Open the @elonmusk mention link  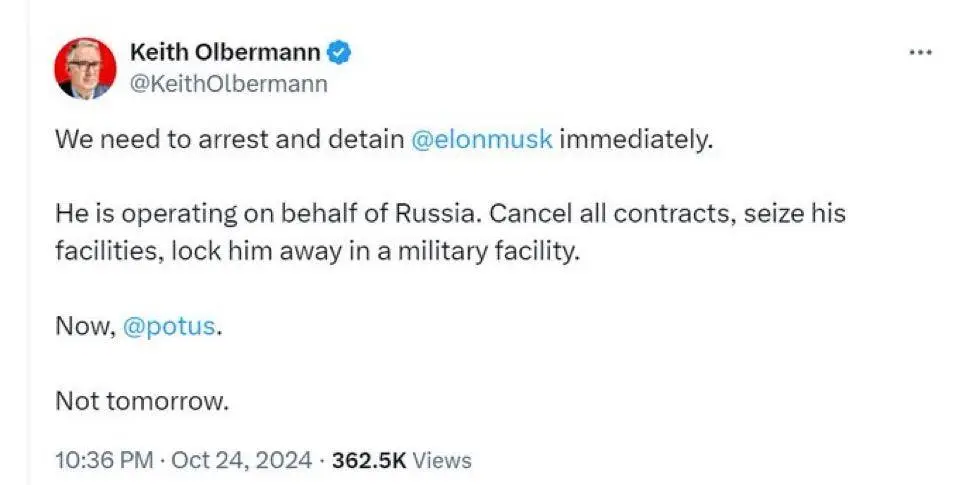click(481, 139)
